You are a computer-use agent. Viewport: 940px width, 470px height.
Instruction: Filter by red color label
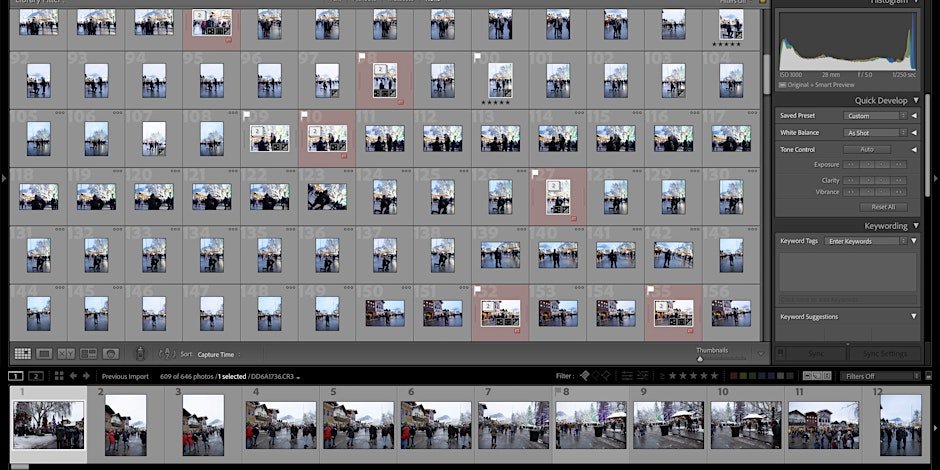click(734, 376)
